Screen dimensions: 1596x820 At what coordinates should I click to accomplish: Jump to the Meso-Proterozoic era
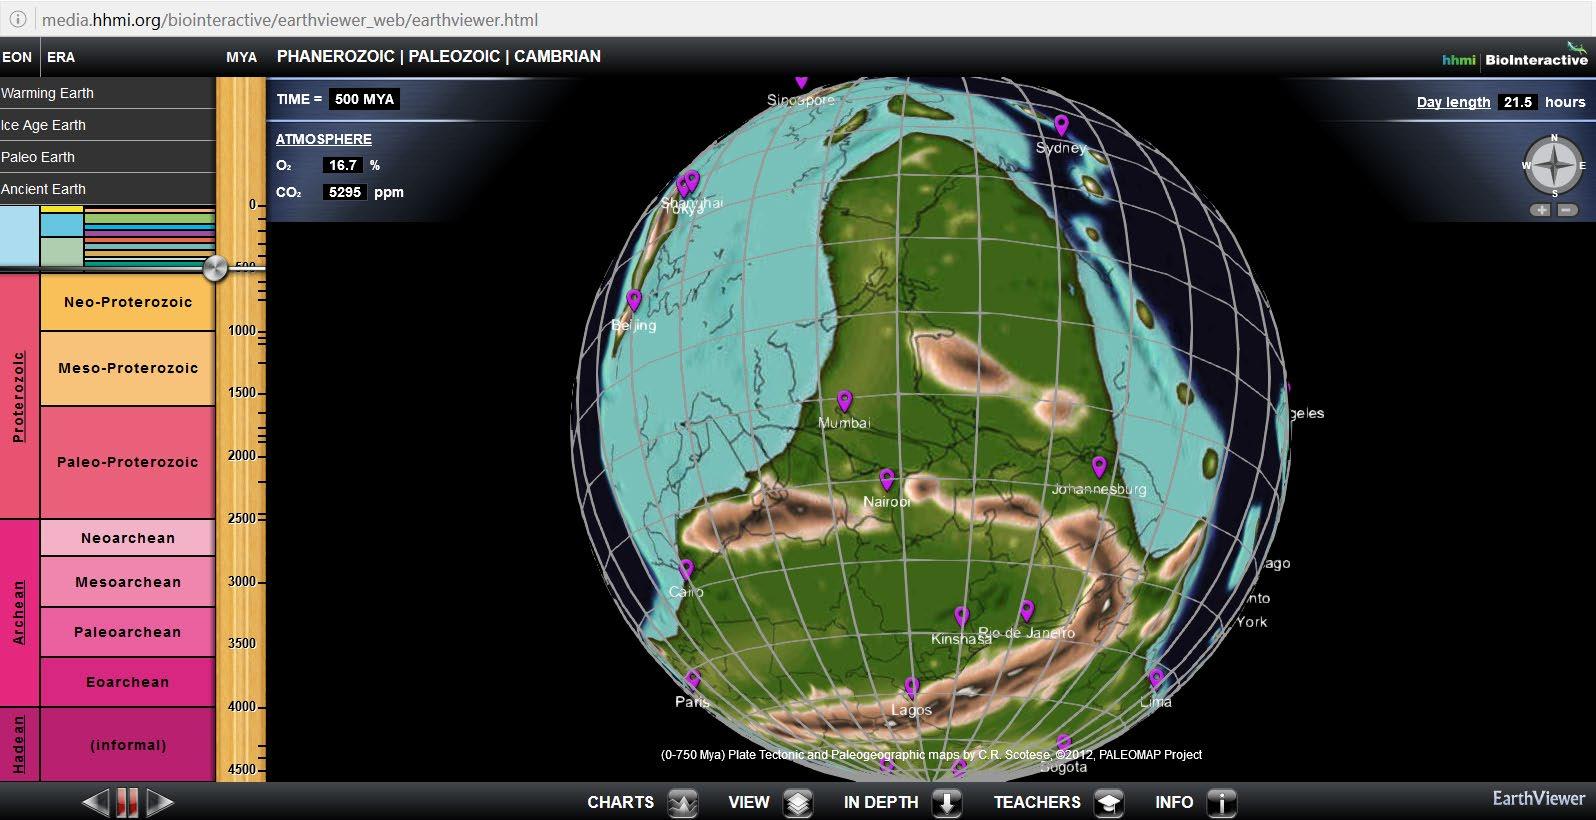pyautogui.click(x=128, y=368)
